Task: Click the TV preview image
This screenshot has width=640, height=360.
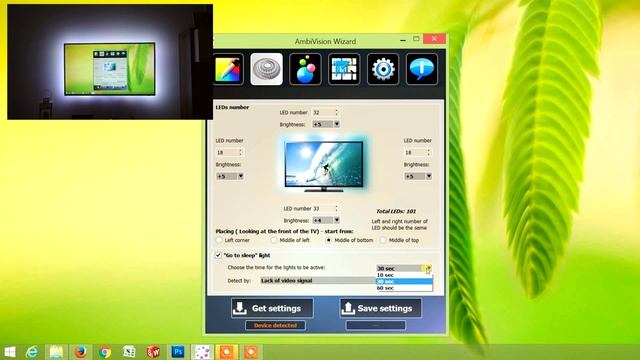Action: click(x=324, y=165)
